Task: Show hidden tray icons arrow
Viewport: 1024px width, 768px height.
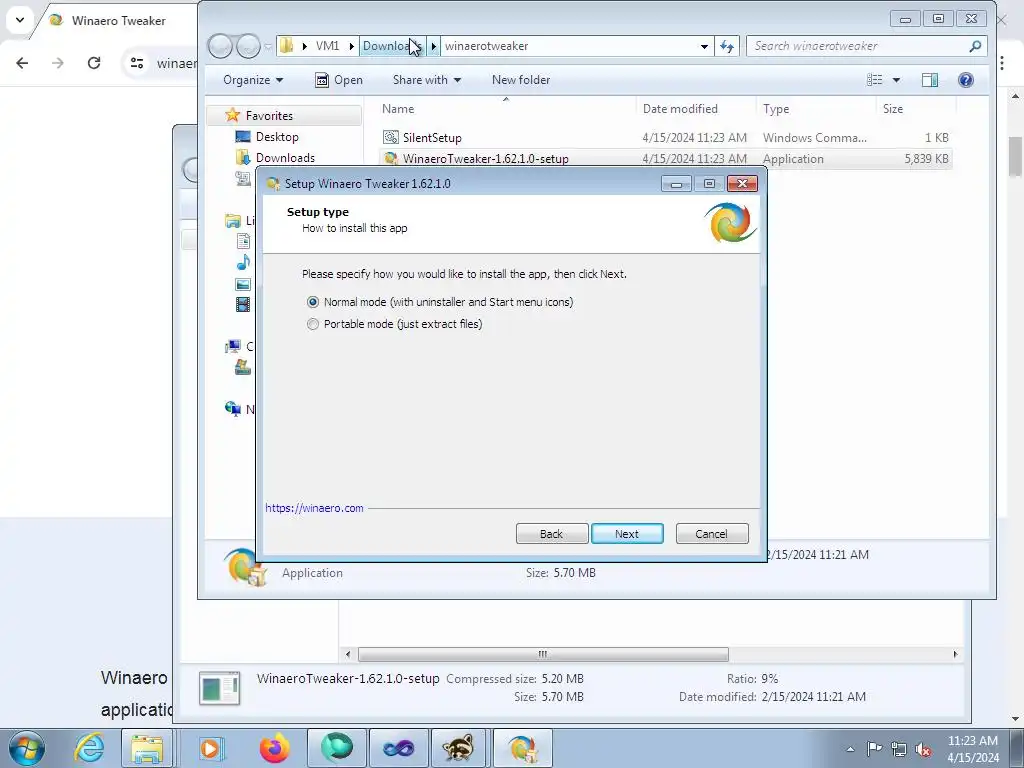Action: [850, 749]
